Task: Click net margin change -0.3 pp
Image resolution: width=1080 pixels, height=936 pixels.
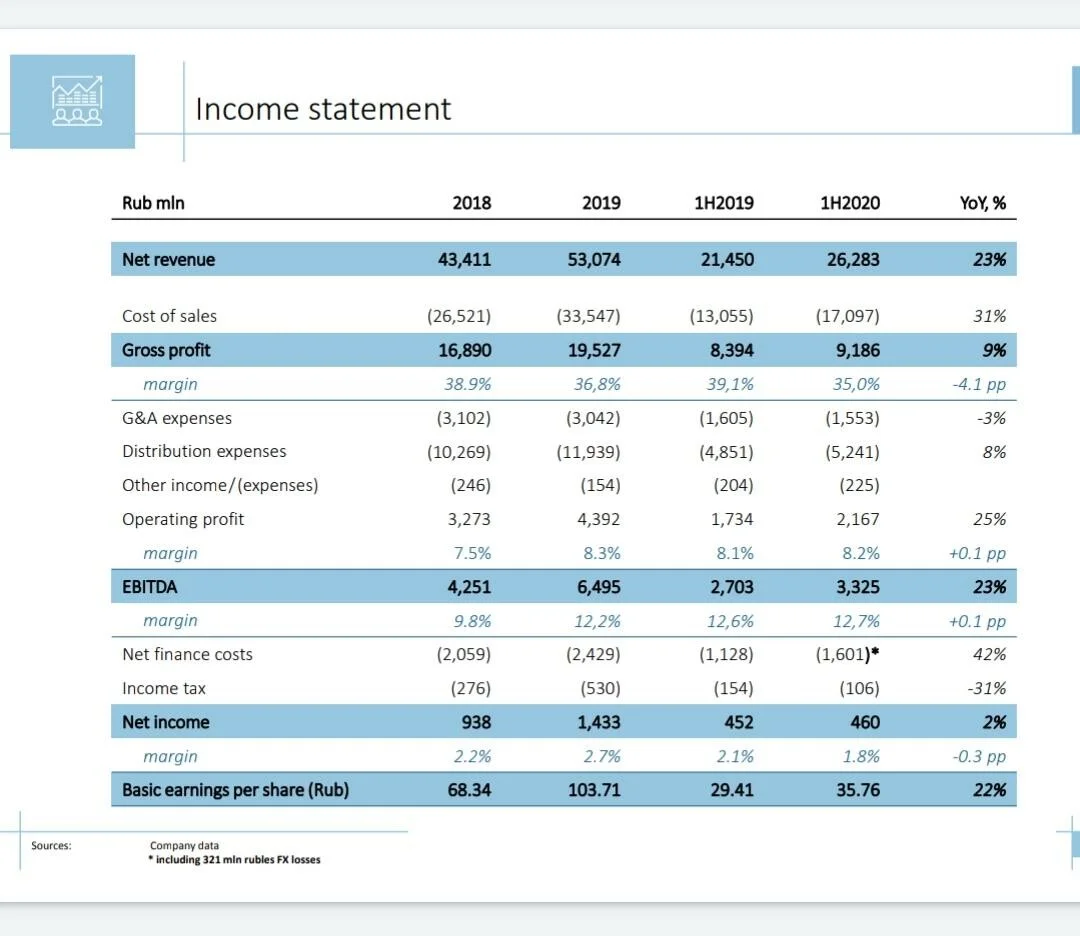Action: click(979, 756)
